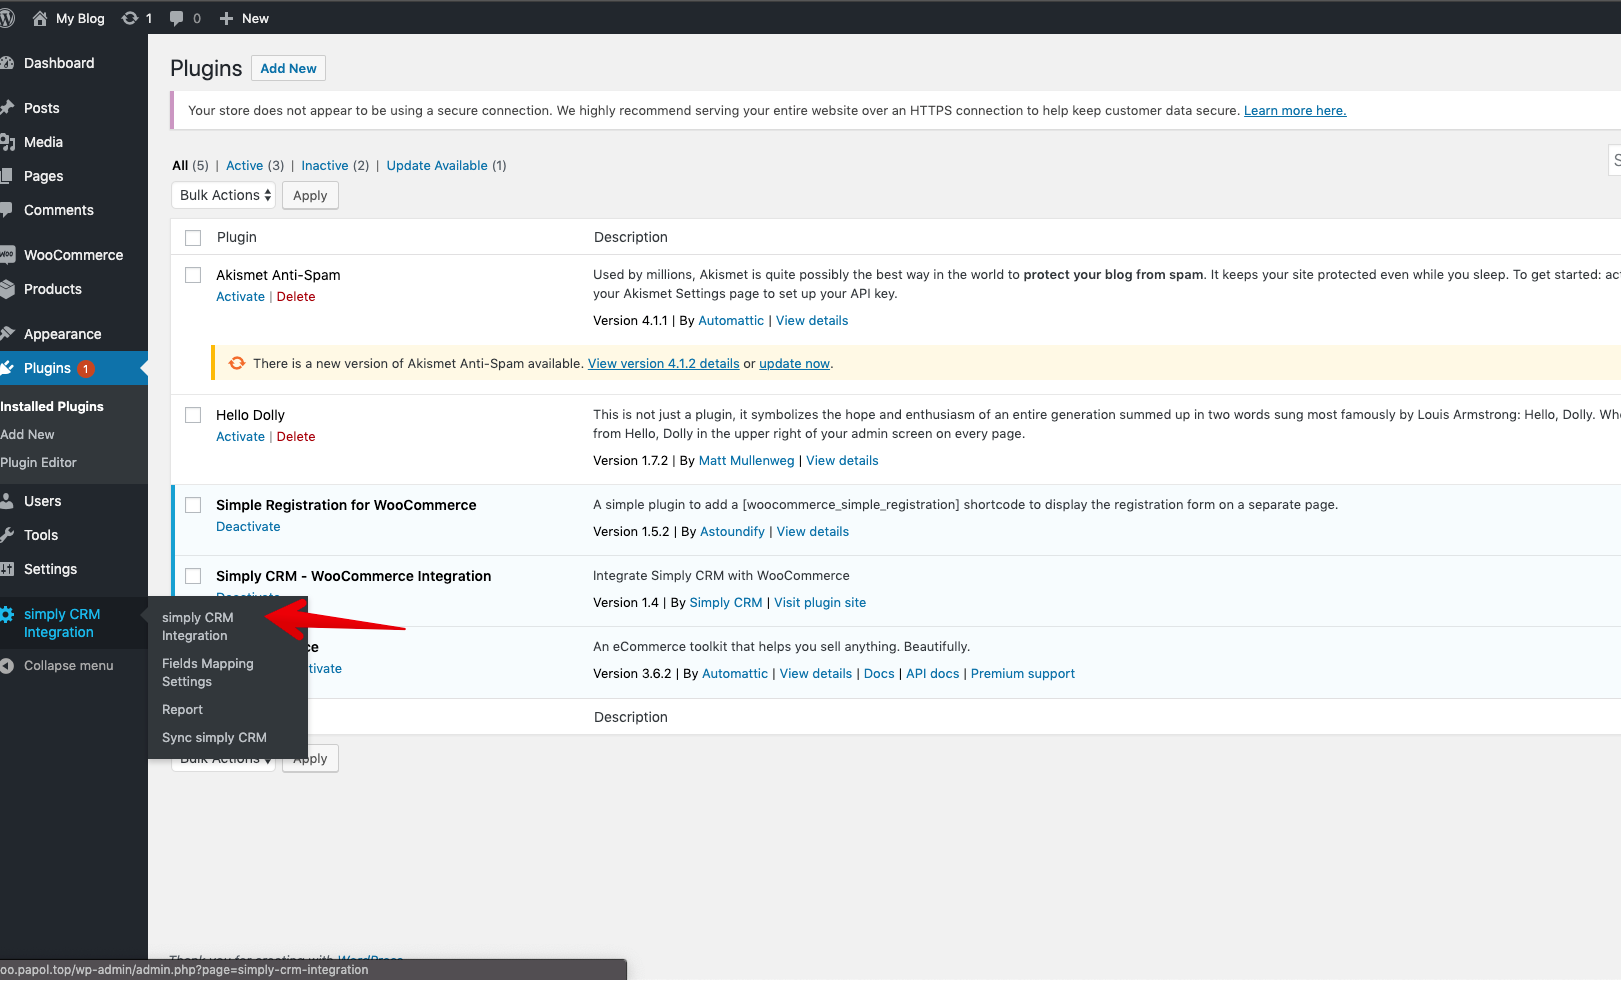This screenshot has width=1621, height=985.
Task: Click the Collapse menu arrow icon
Action: pyautogui.click(x=7, y=666)
